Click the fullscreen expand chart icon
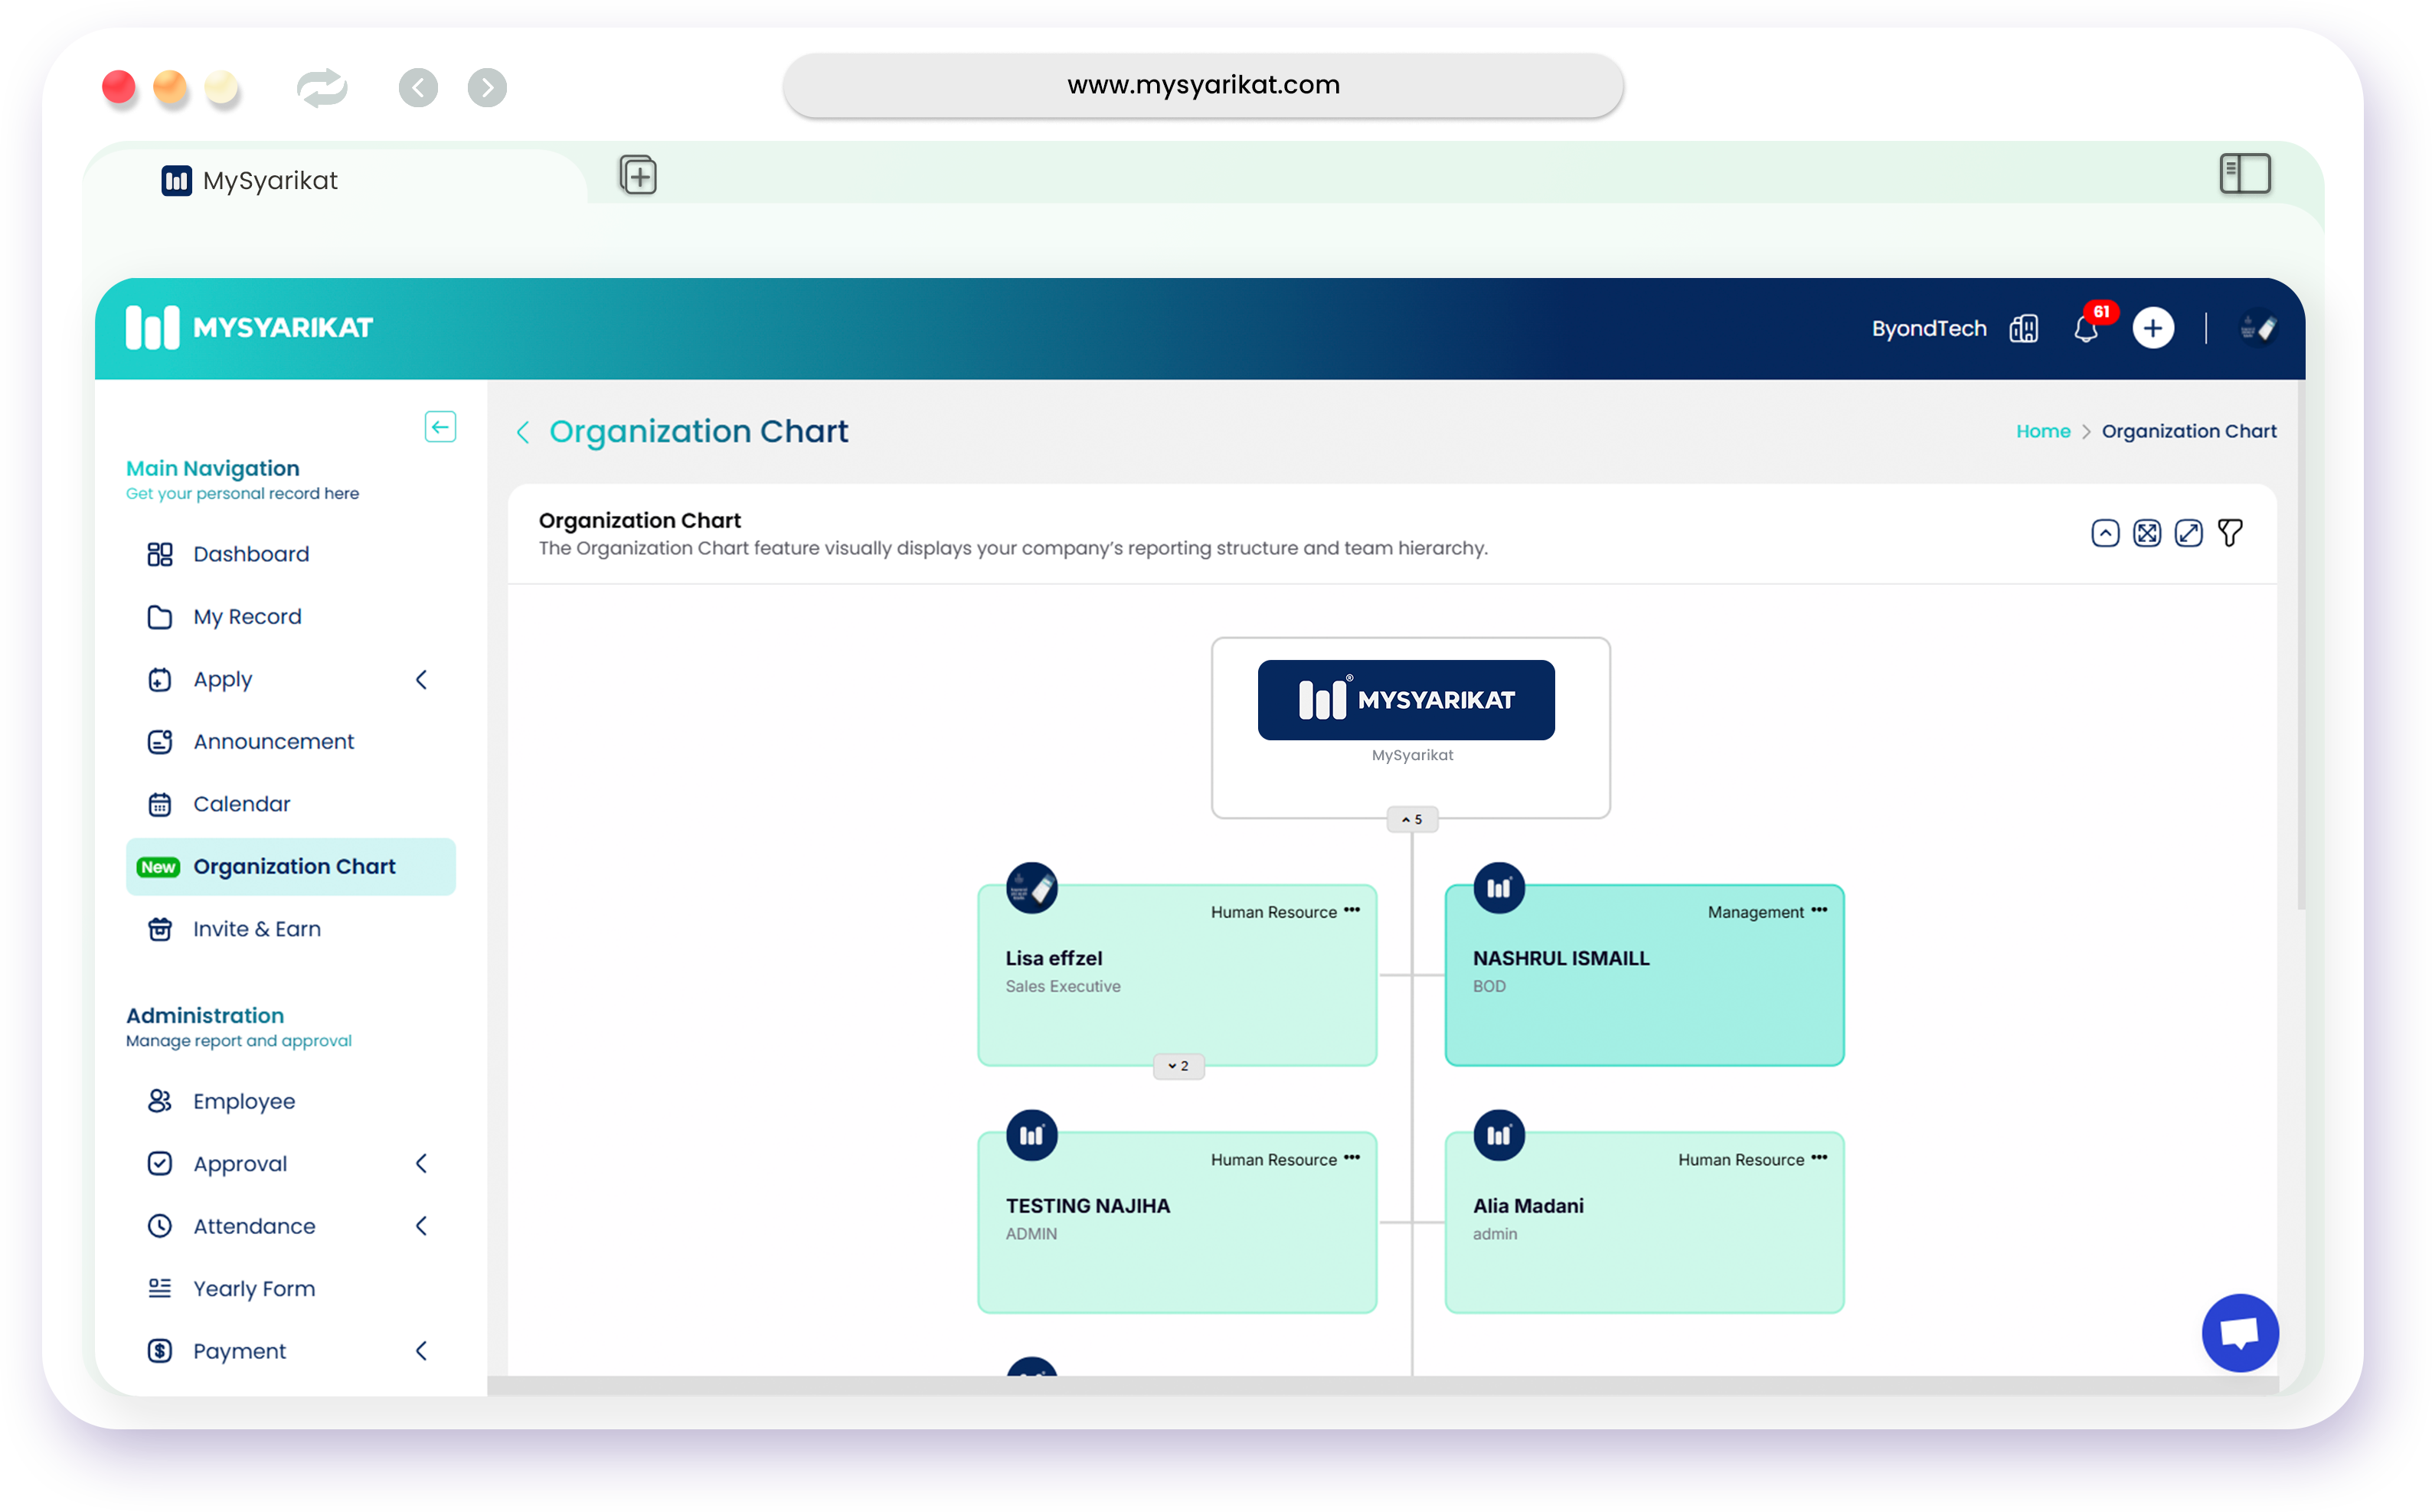 point(2188,533)
